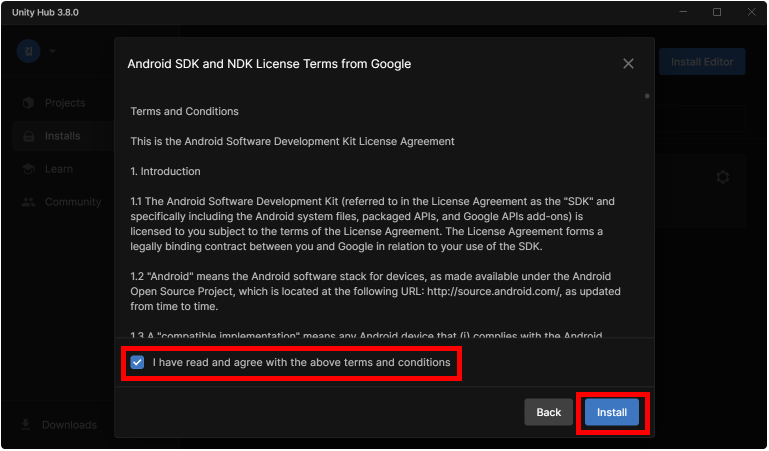Image resolution: width=769 pixels, height=451 pixels.
Task: Maximize the Unity Hub window
Action: point(717,12)
